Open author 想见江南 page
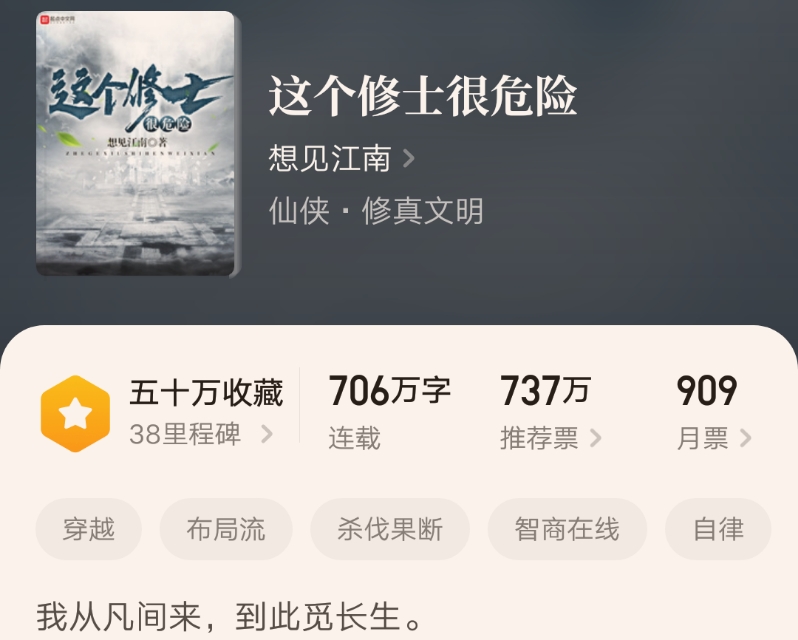The image size is (798, 640). (x=330, y=158)
